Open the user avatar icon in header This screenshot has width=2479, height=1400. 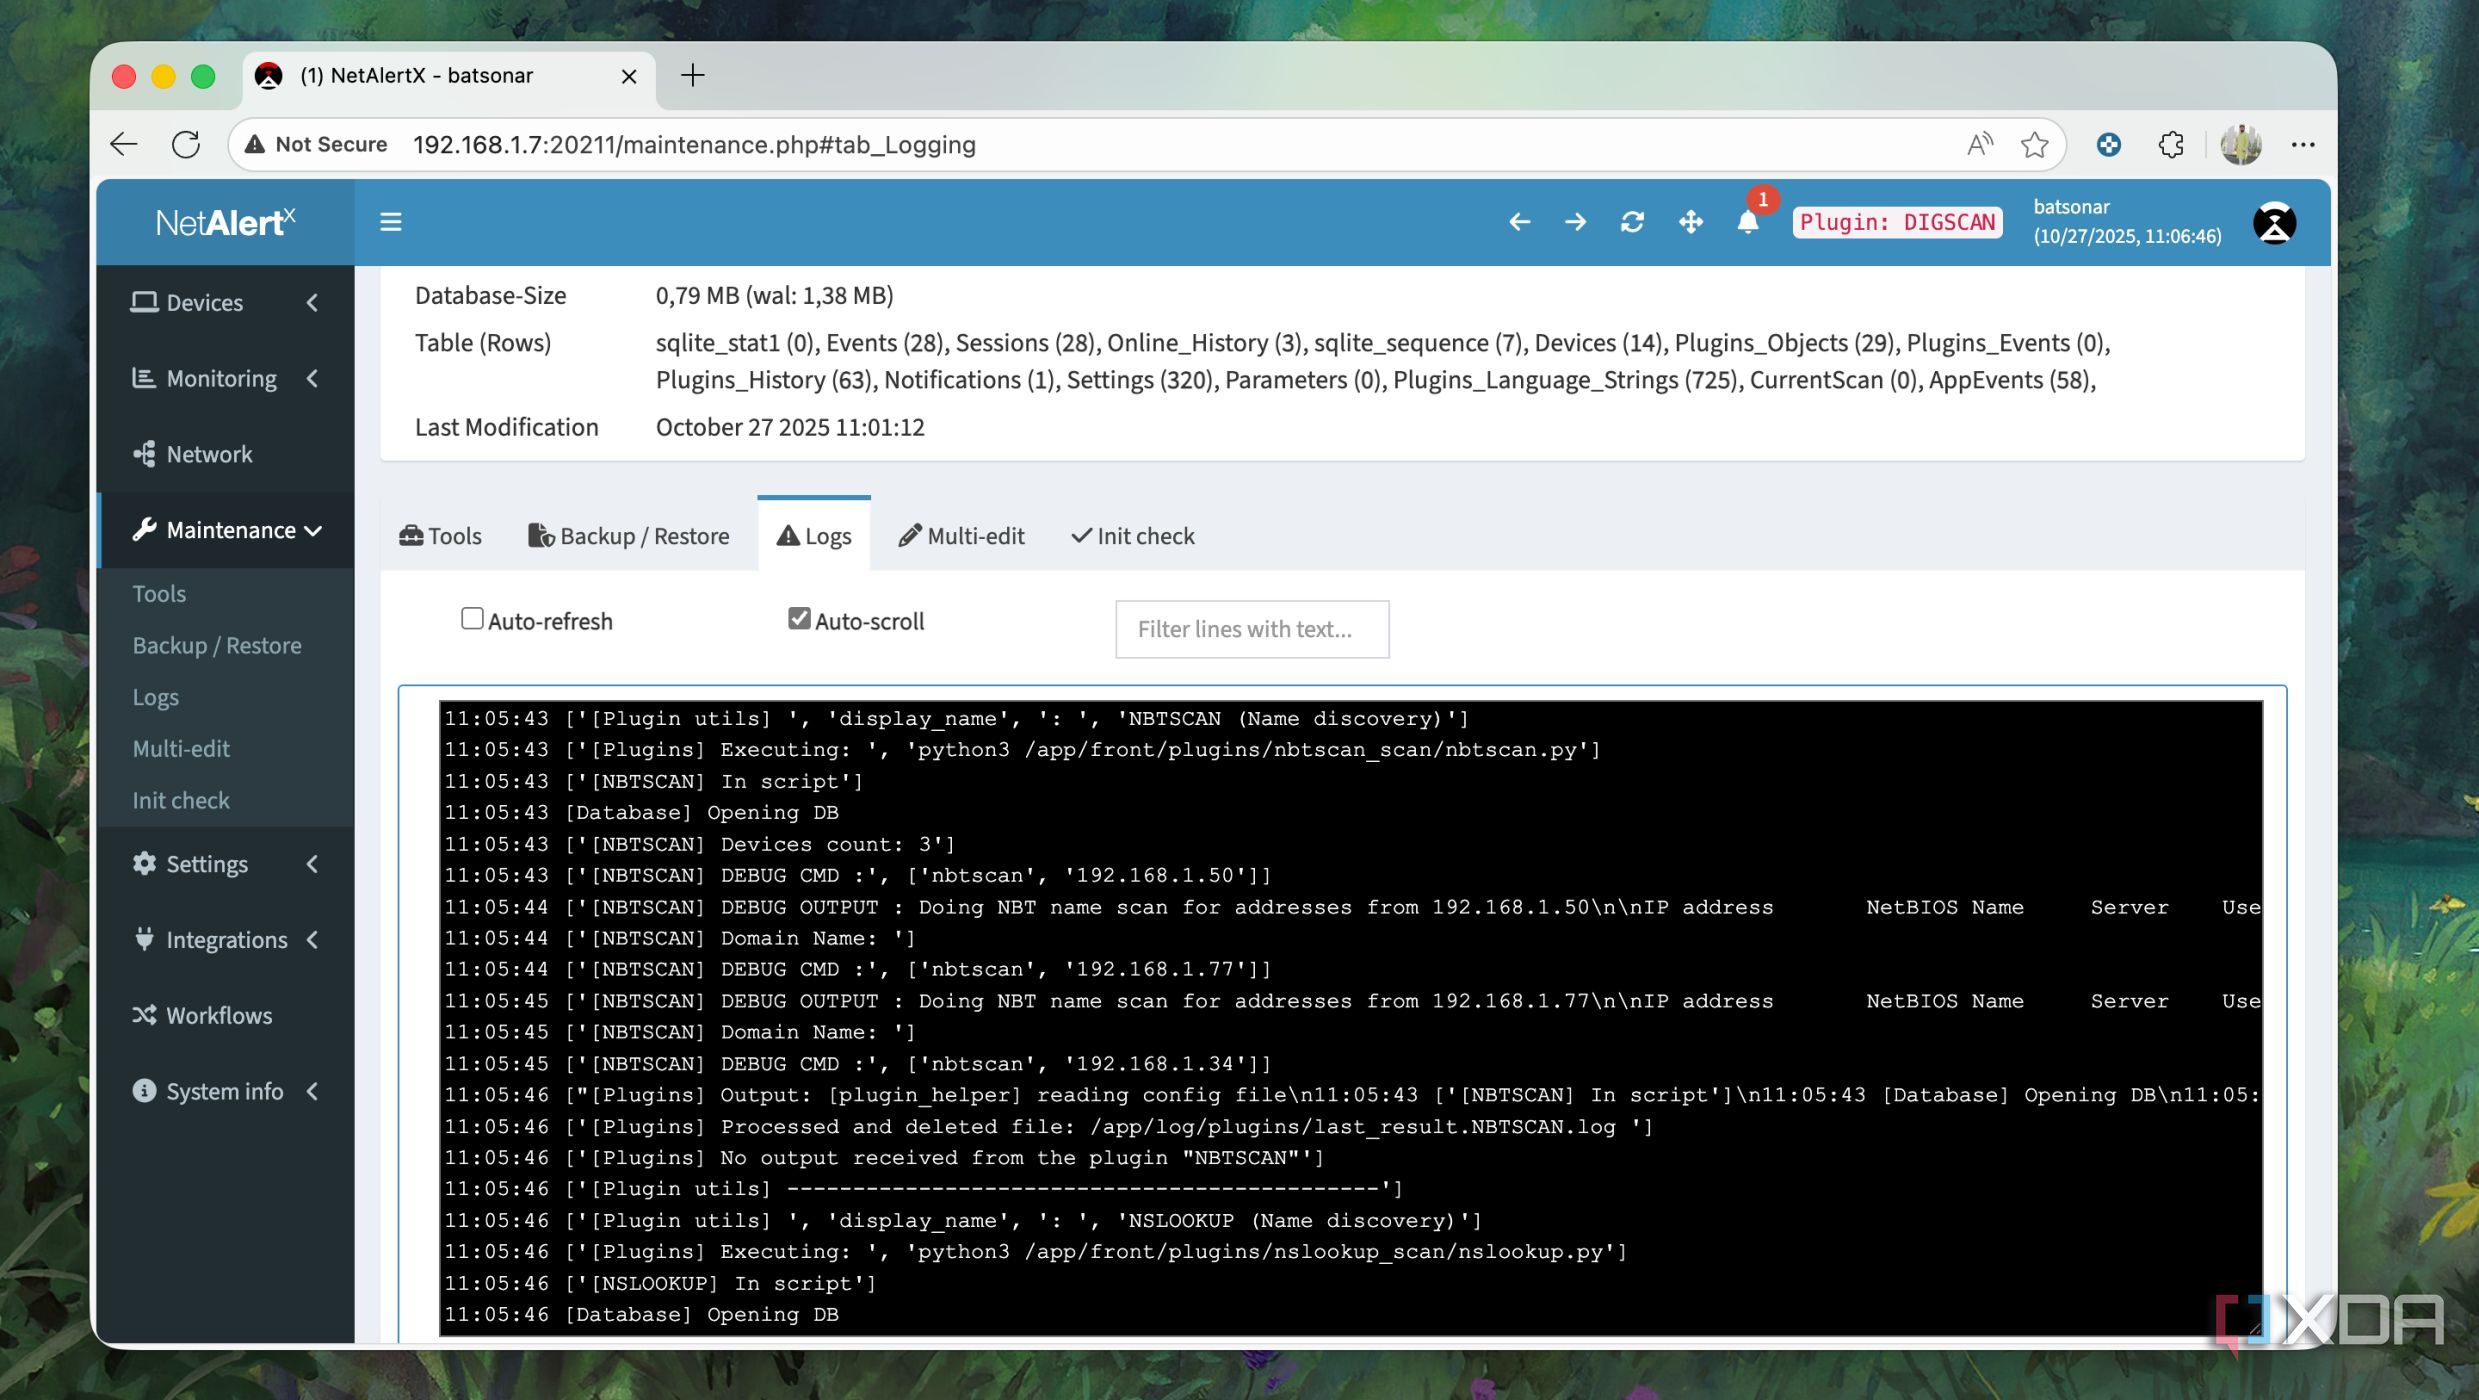click(x=2274, y=222)
